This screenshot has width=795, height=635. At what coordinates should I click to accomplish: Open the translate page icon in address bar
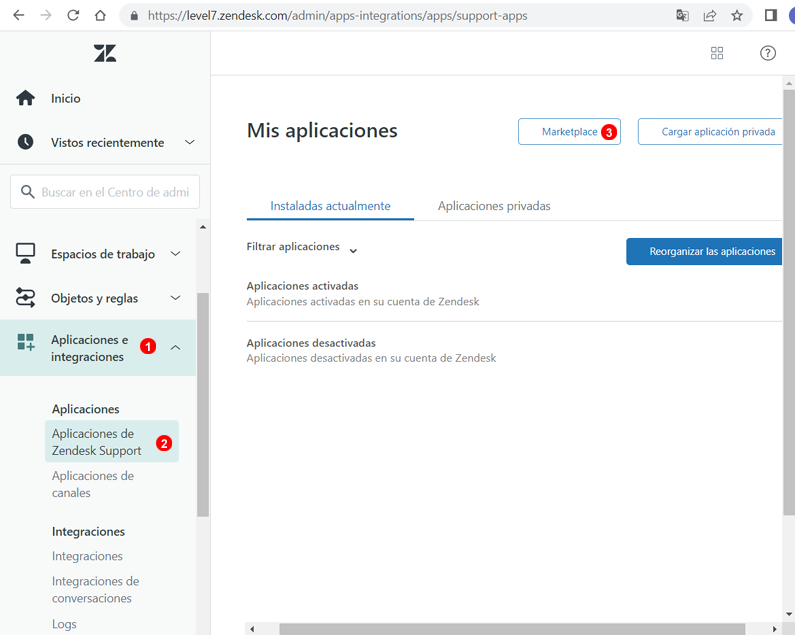(682, 16)
